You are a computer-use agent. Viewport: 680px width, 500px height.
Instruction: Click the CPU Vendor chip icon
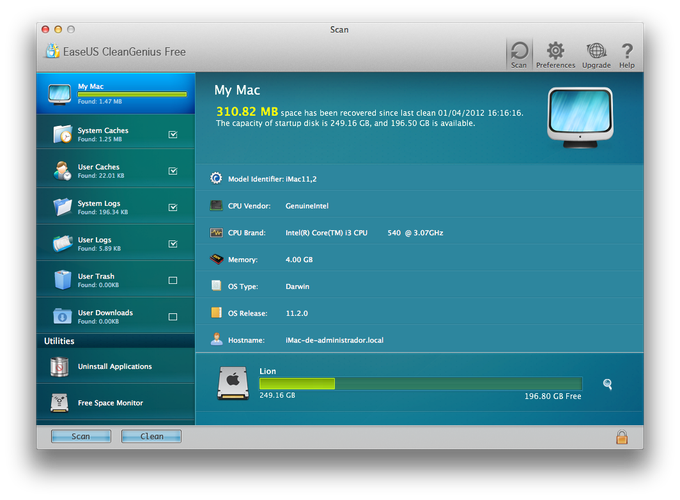coord(216,206)
